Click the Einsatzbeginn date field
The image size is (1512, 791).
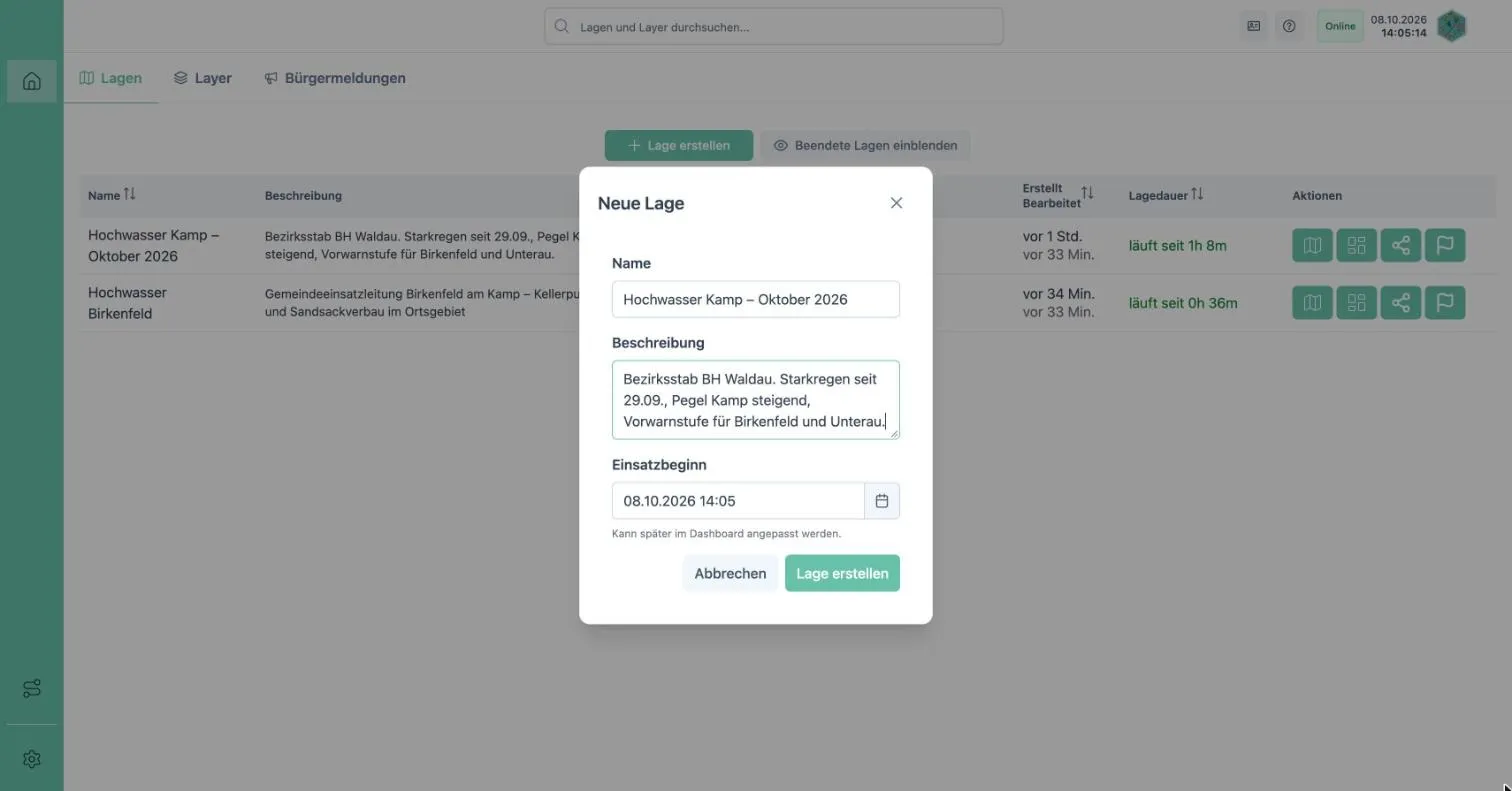[738, 501]
